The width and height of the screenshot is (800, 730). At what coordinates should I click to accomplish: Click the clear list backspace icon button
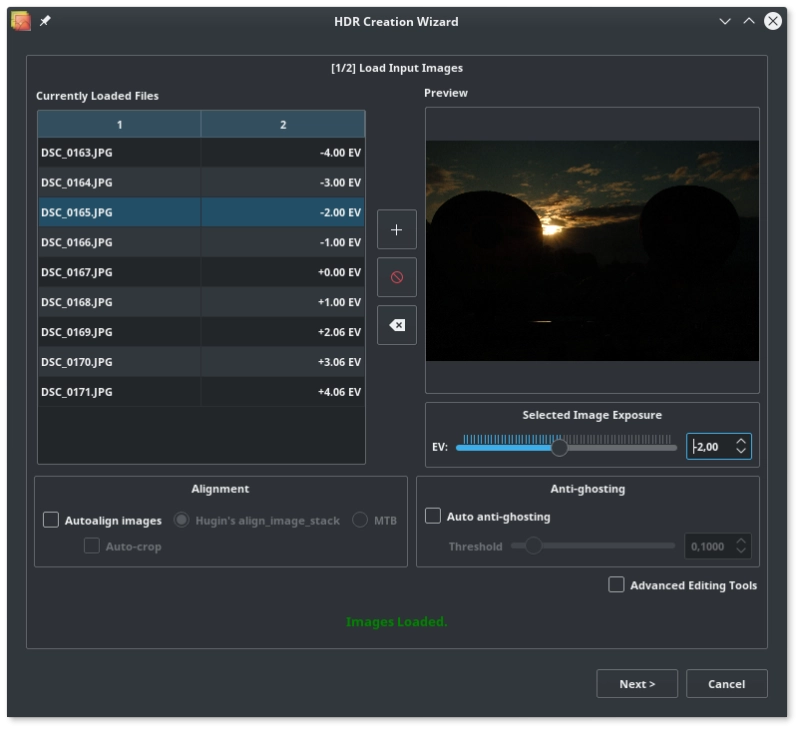(x=396, y=325)
